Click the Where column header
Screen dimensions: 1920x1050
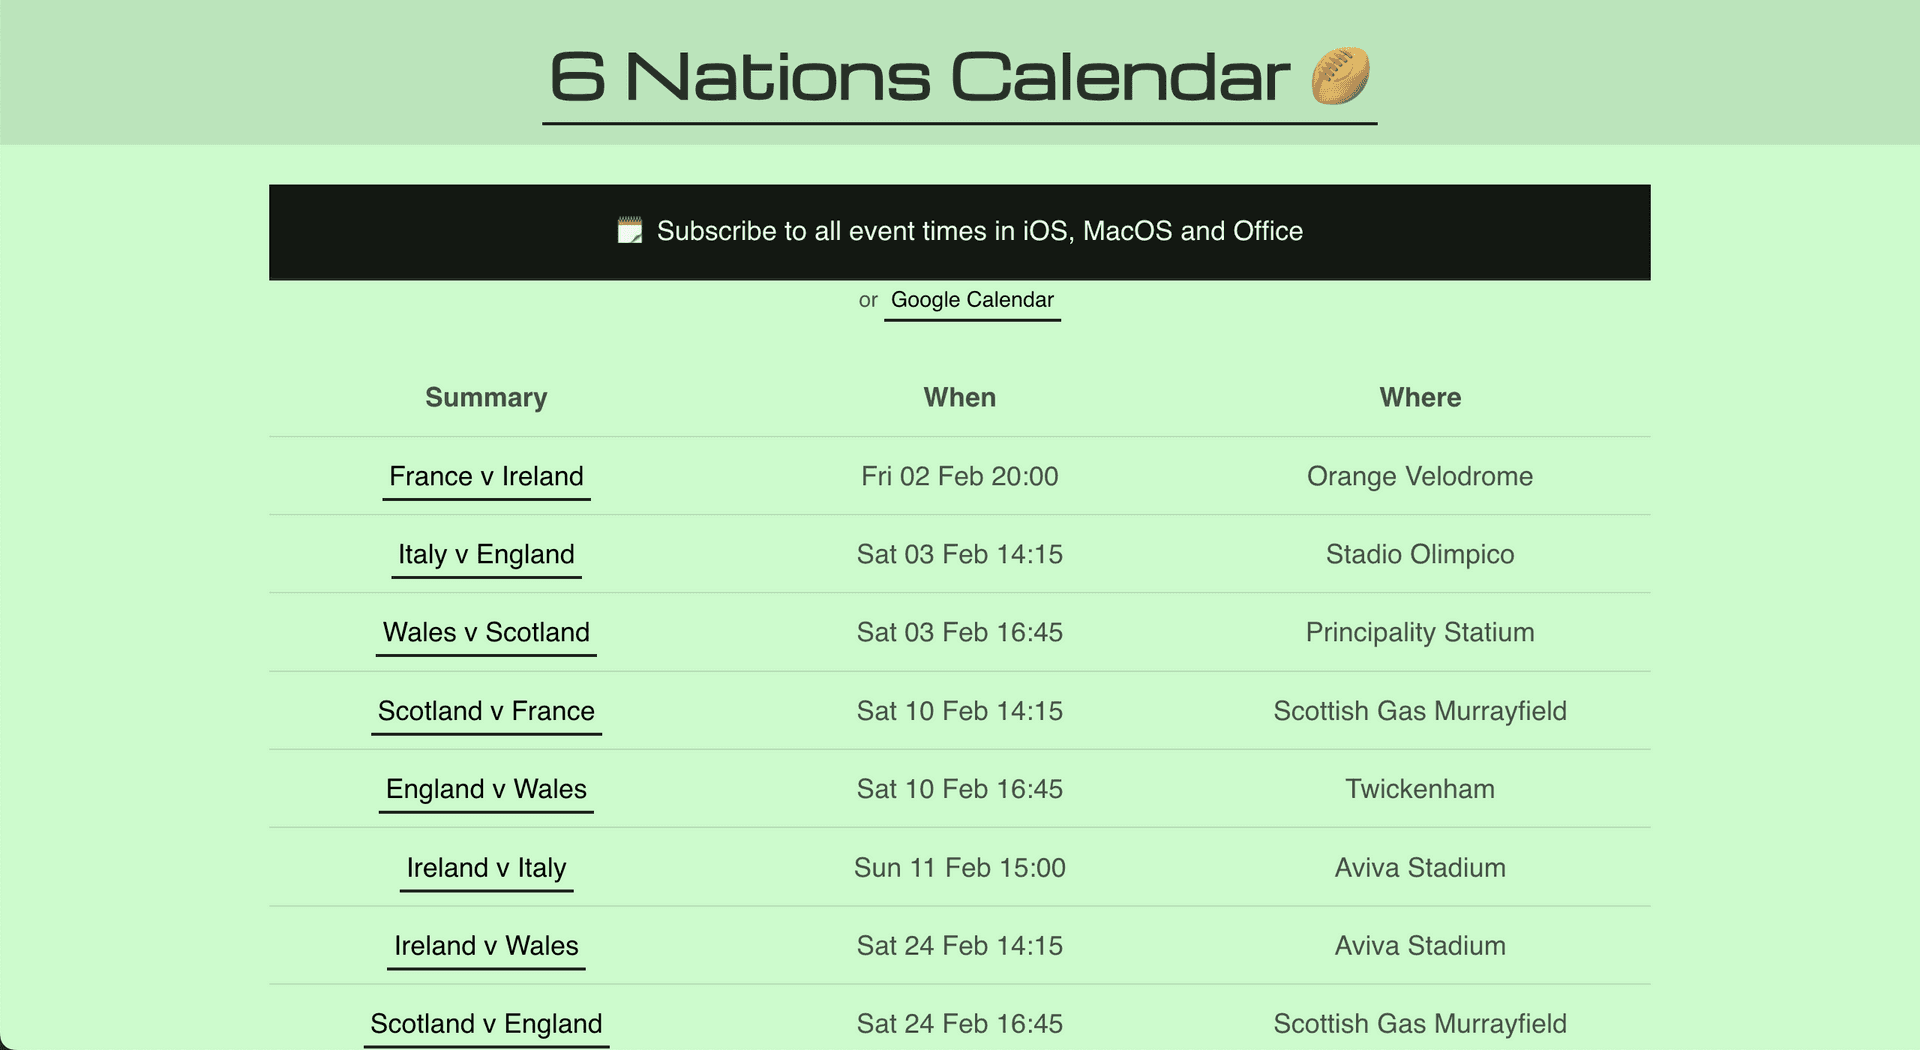click(1420, 397)
